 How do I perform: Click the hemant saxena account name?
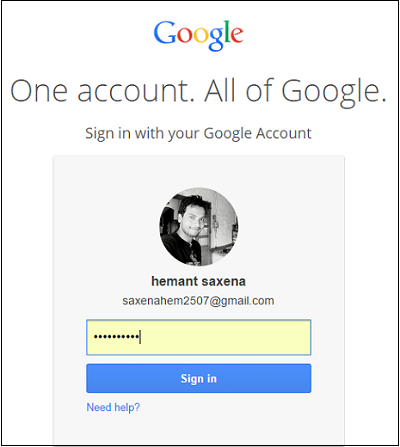[x=199, y=281]
